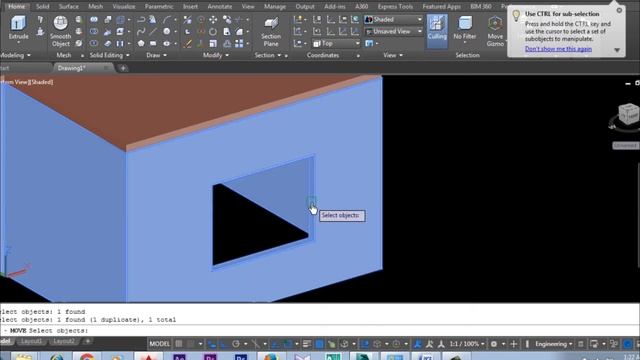Image resolution: width=640 pixels, height=360 pixels.
Task: Expand the Draw panel
Action: (156, 55)
